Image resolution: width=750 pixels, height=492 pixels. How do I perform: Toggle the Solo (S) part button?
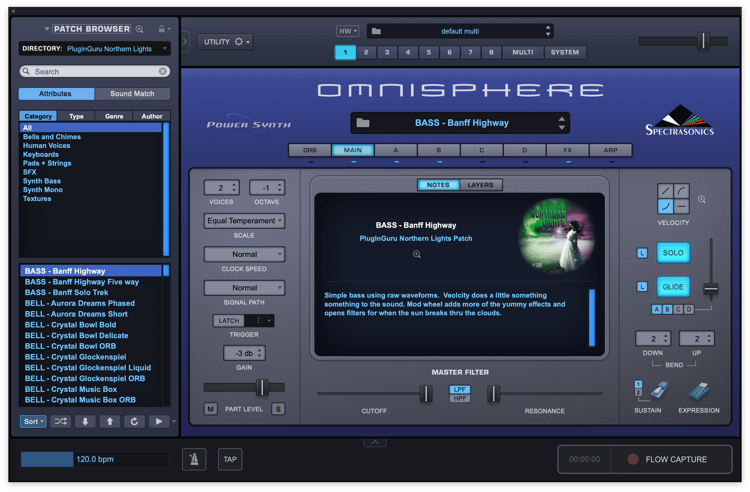[x=278, y=409]
